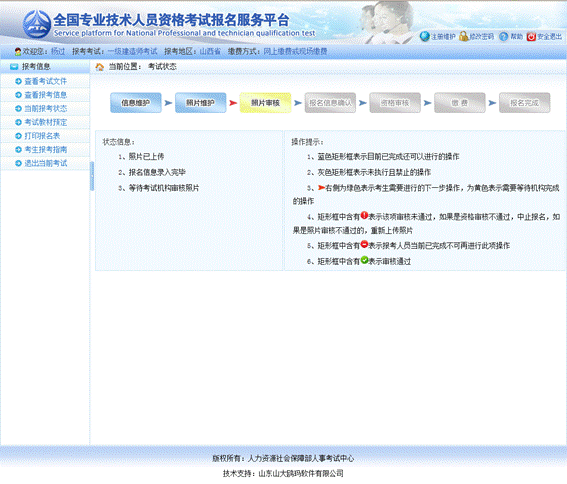Viewport: 567px width, 484px height.
Task: Select 当前报考状态 in the sidebar
Action: click(46, 109)
